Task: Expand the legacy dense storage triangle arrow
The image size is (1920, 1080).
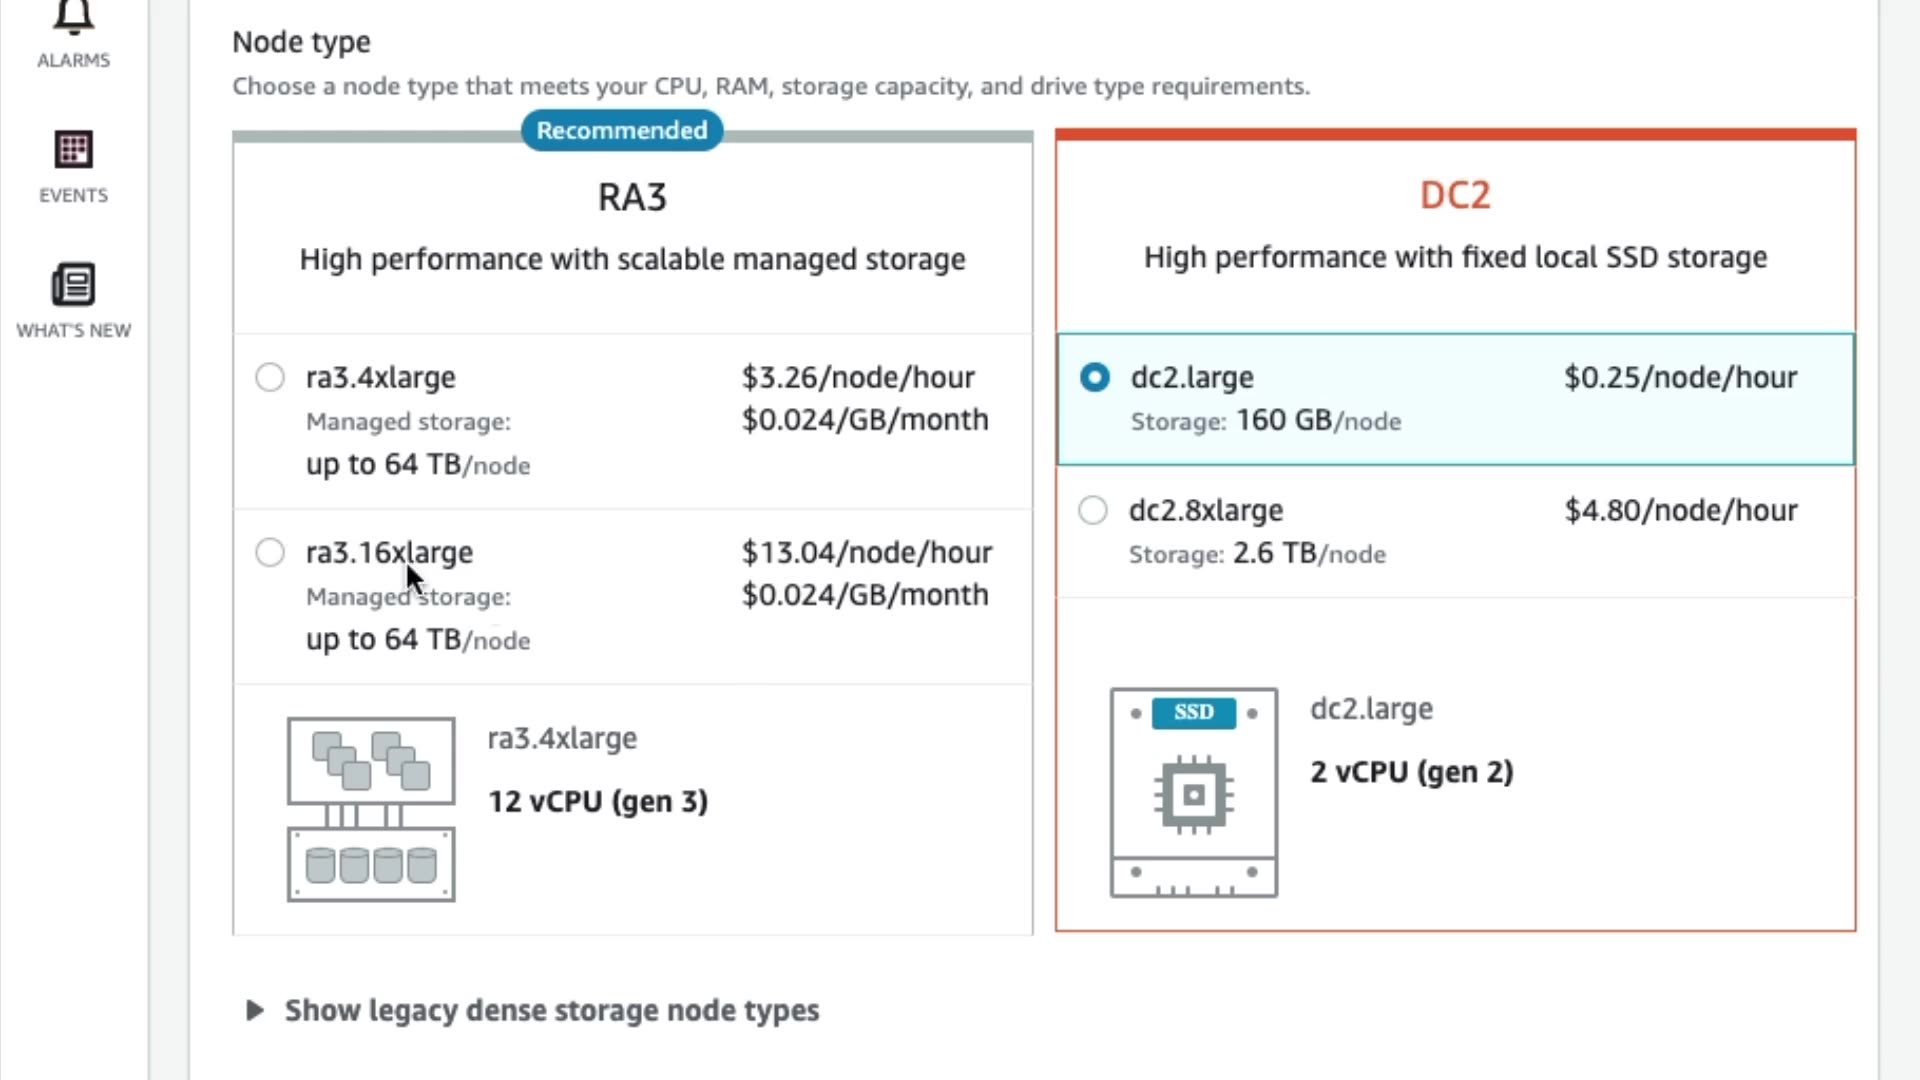Action: pyautogui.click(x=255, y=1010)
